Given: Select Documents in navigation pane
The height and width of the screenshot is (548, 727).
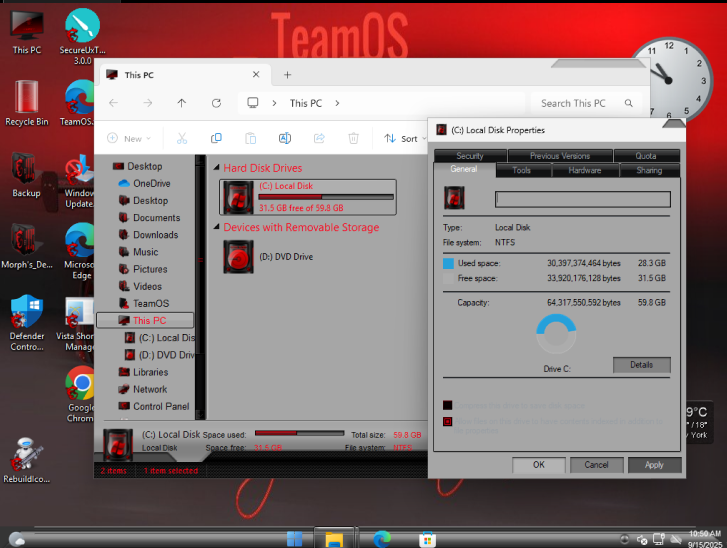Looking at the screenshot, I should coord(149,218).
